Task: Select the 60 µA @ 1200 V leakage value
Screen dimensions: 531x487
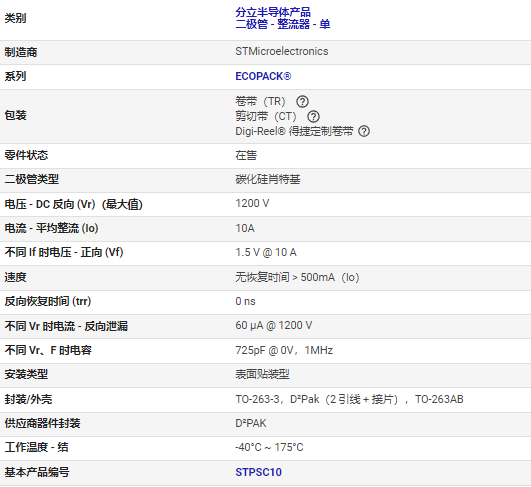Action: pos(274,325)
